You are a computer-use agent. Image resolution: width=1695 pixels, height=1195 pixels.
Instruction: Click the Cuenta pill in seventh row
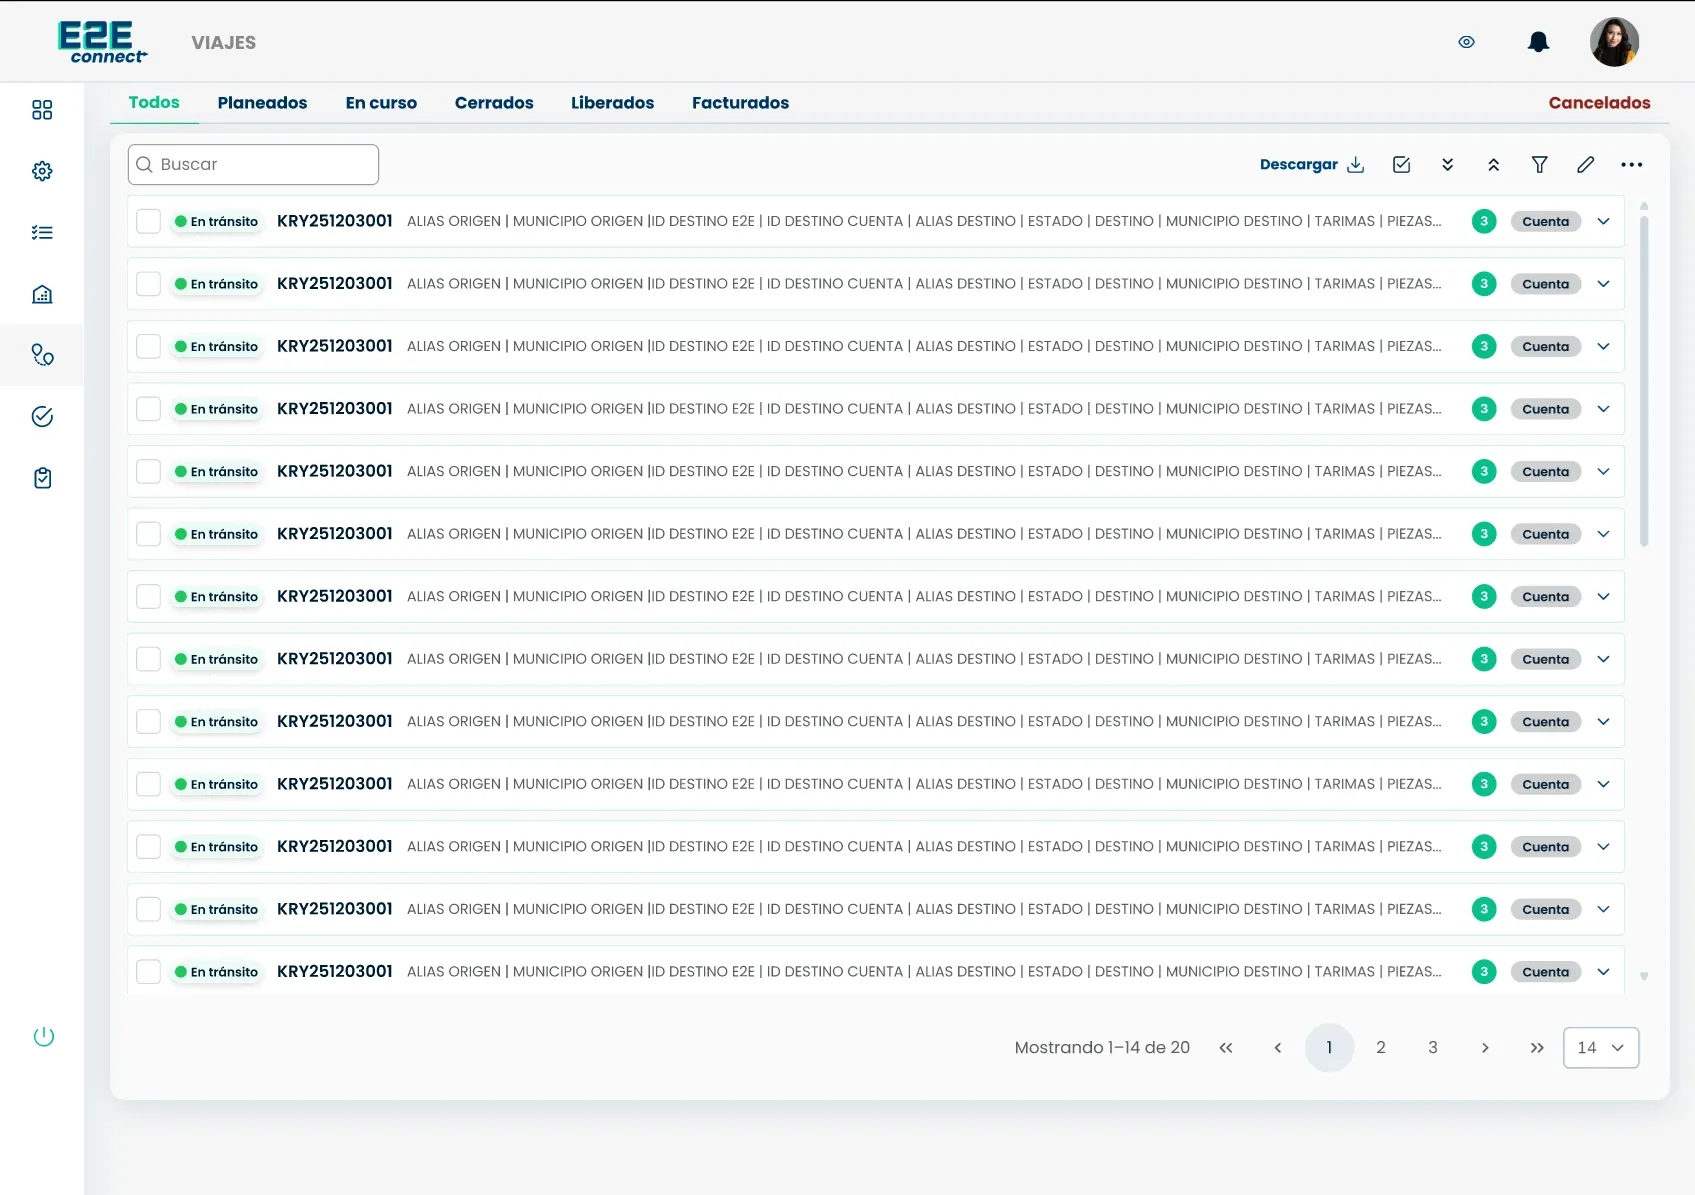coord(1546,597)
